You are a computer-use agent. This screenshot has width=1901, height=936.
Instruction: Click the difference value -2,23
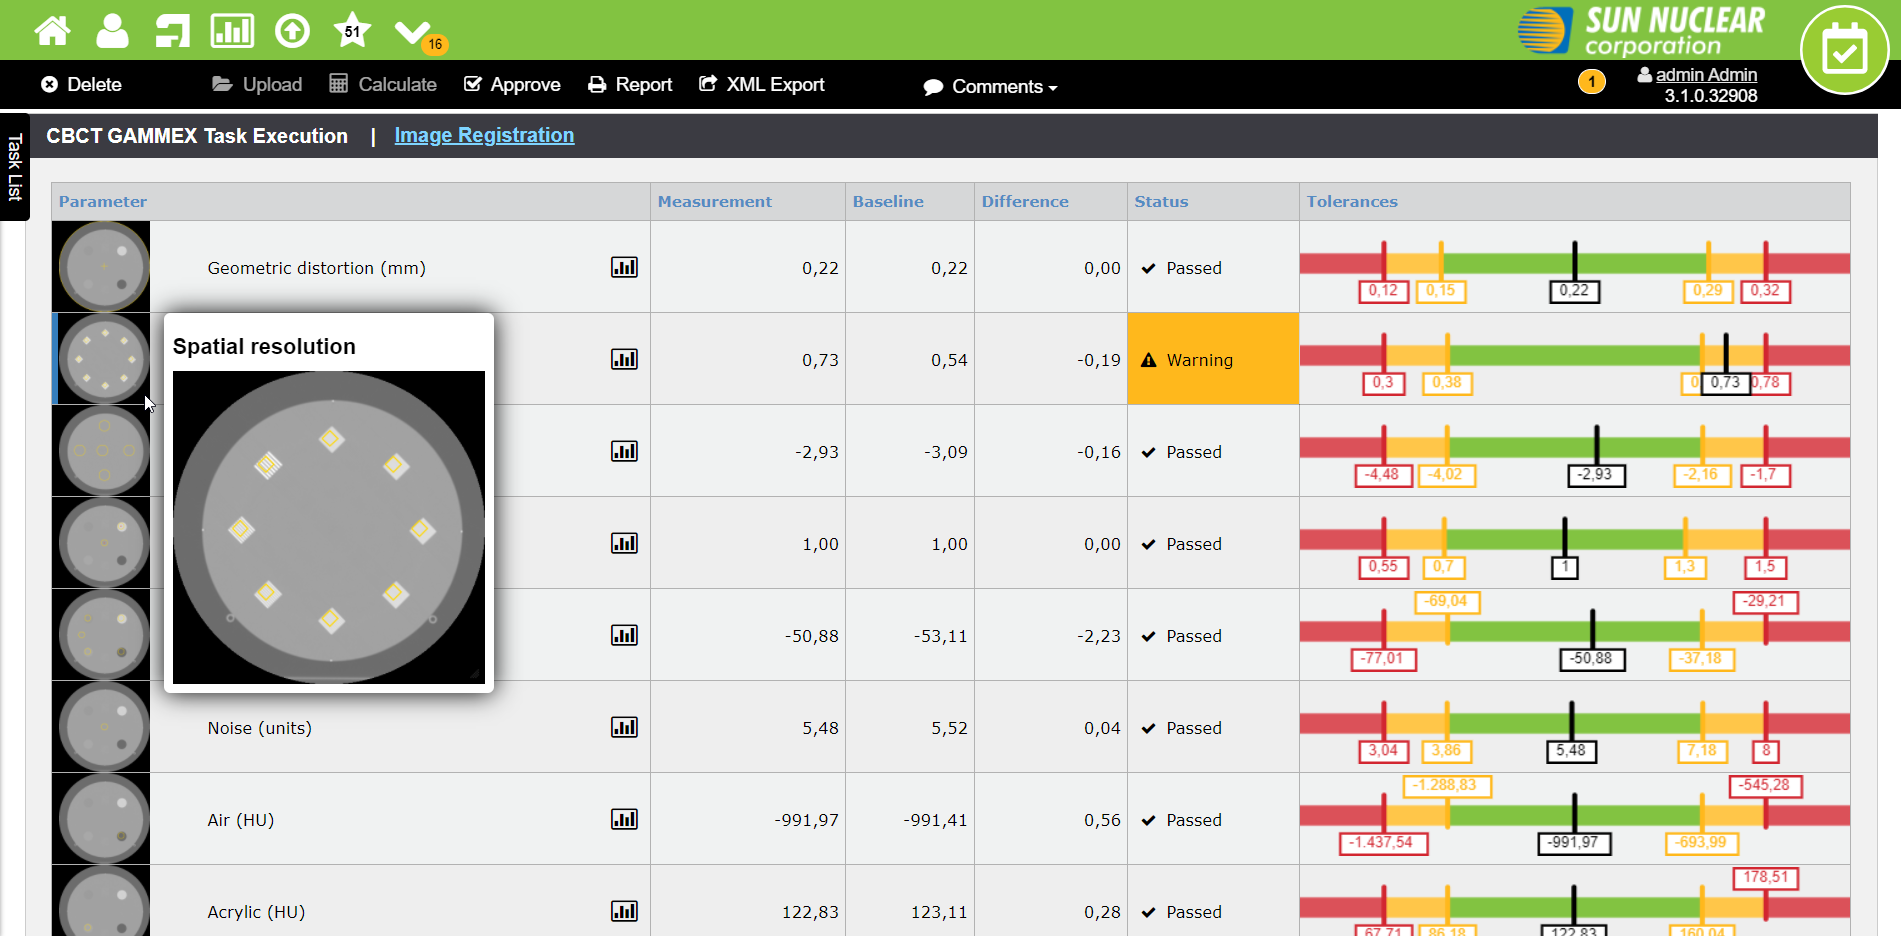[x=1099, y=636]
